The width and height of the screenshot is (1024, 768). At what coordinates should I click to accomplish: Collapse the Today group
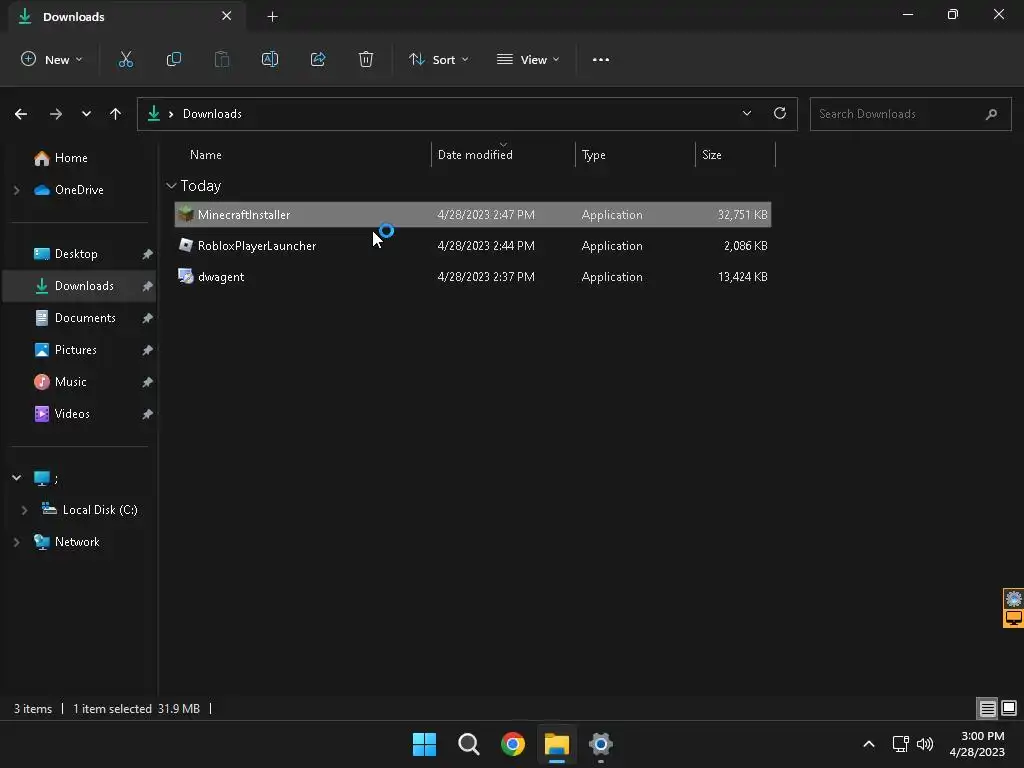(x=171, y=186)
